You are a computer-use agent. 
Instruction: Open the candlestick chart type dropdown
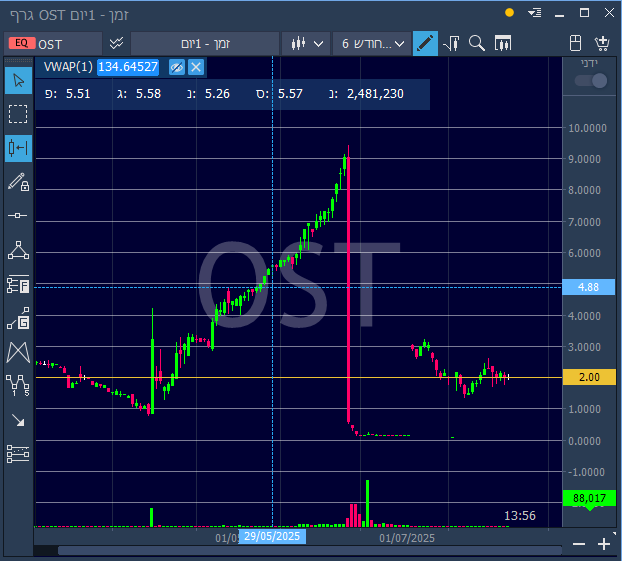(x=306, y=44)
